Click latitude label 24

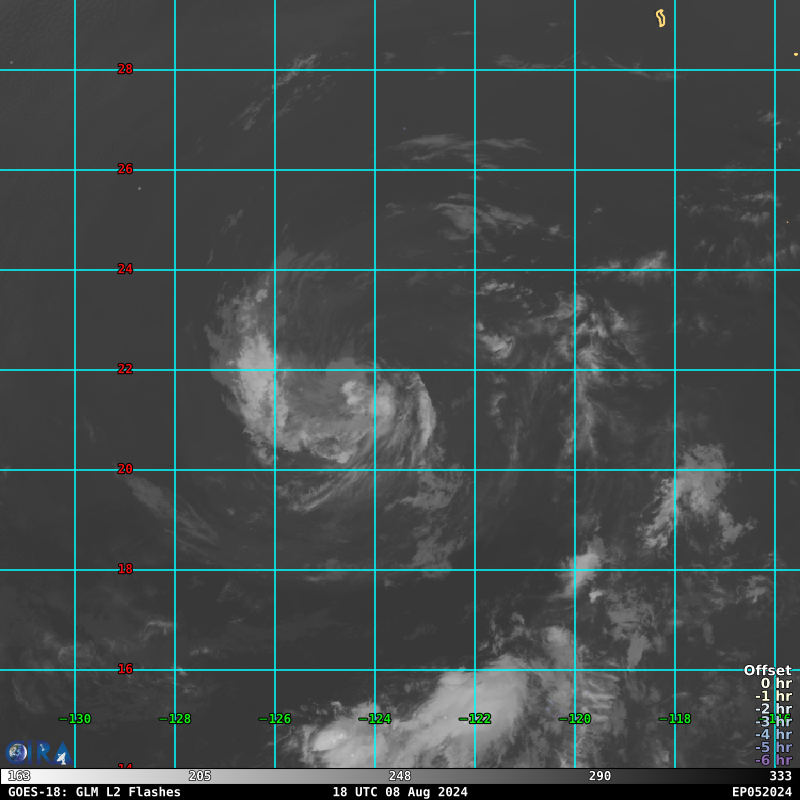[125, 269]
